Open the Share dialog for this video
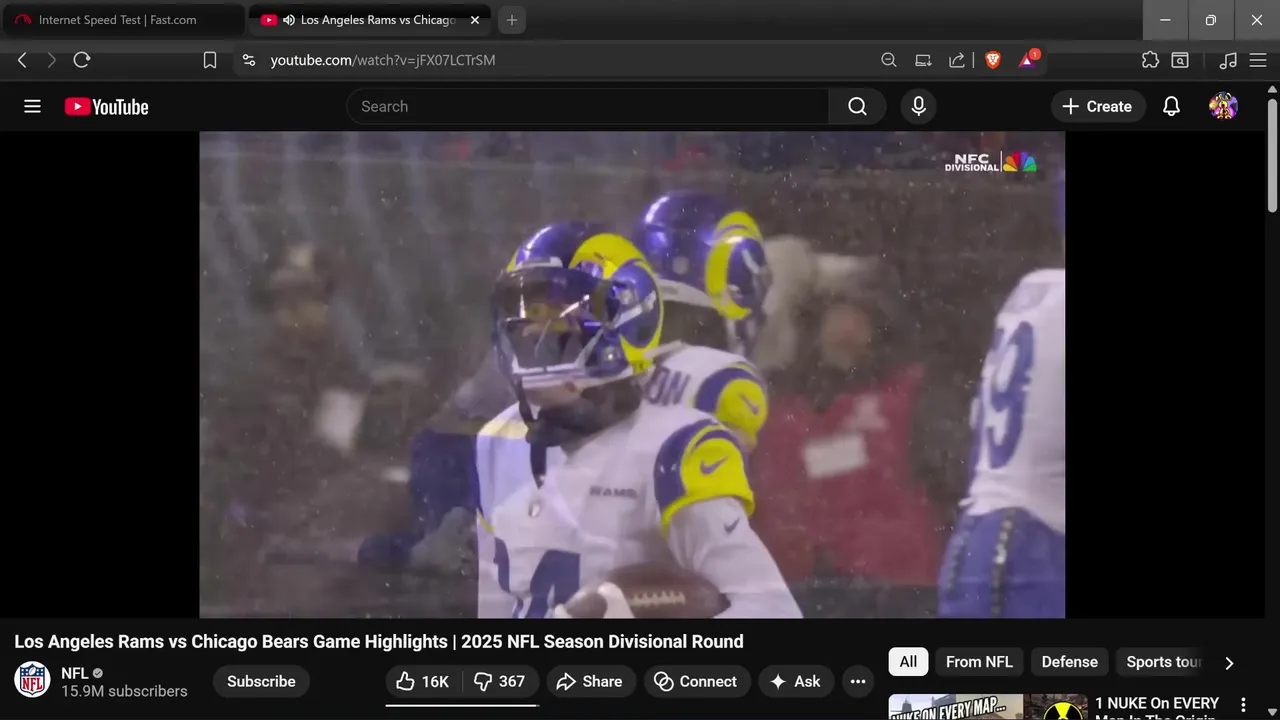 [x=590, y=682]
